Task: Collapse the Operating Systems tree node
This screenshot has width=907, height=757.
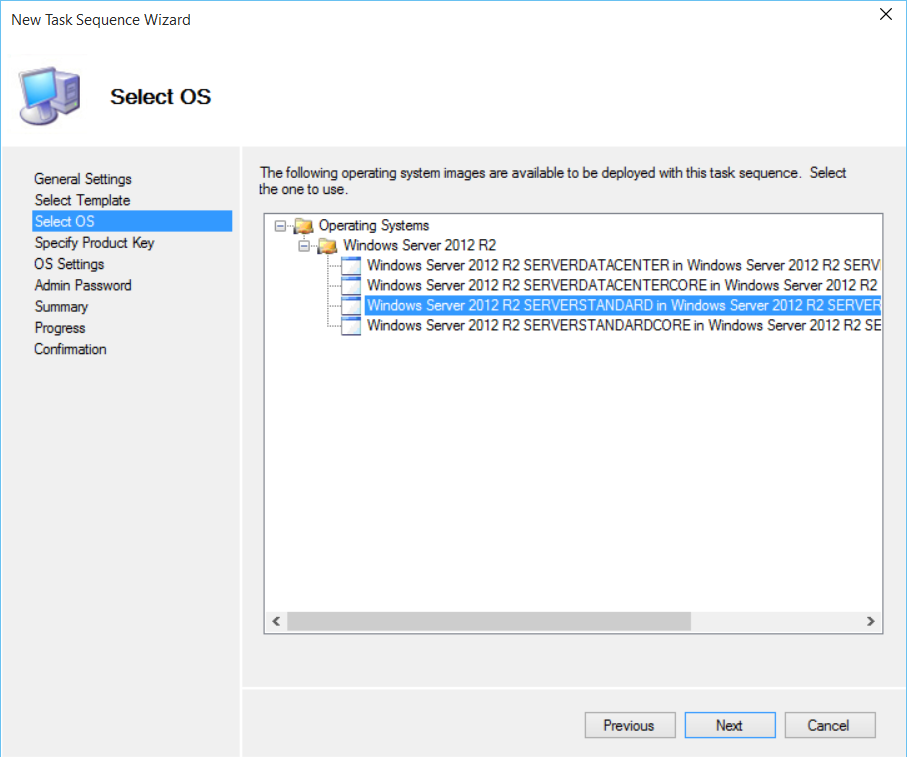Action: tap(280, 226)
